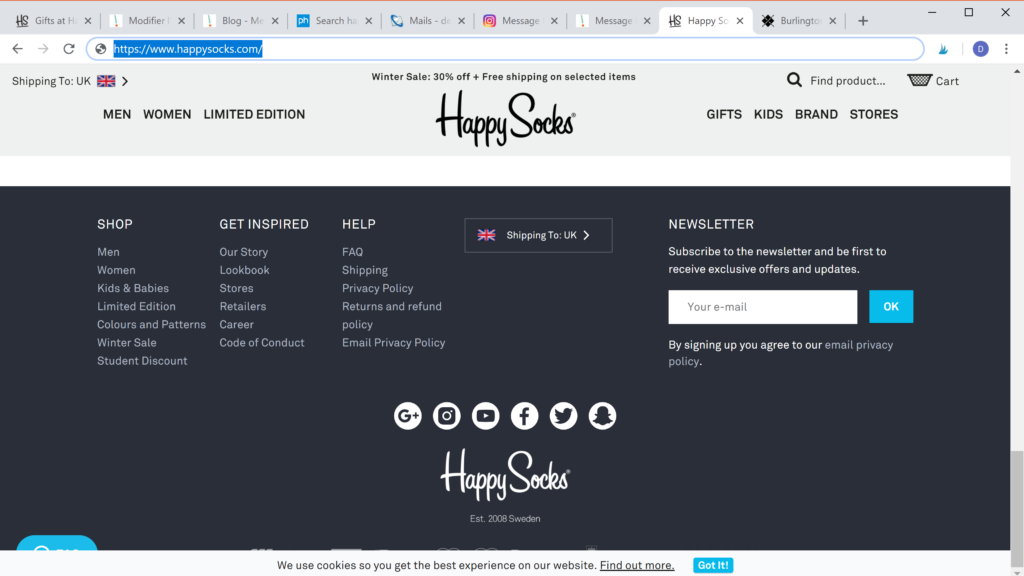Open Facebook social icon in footer

point(524,416)
